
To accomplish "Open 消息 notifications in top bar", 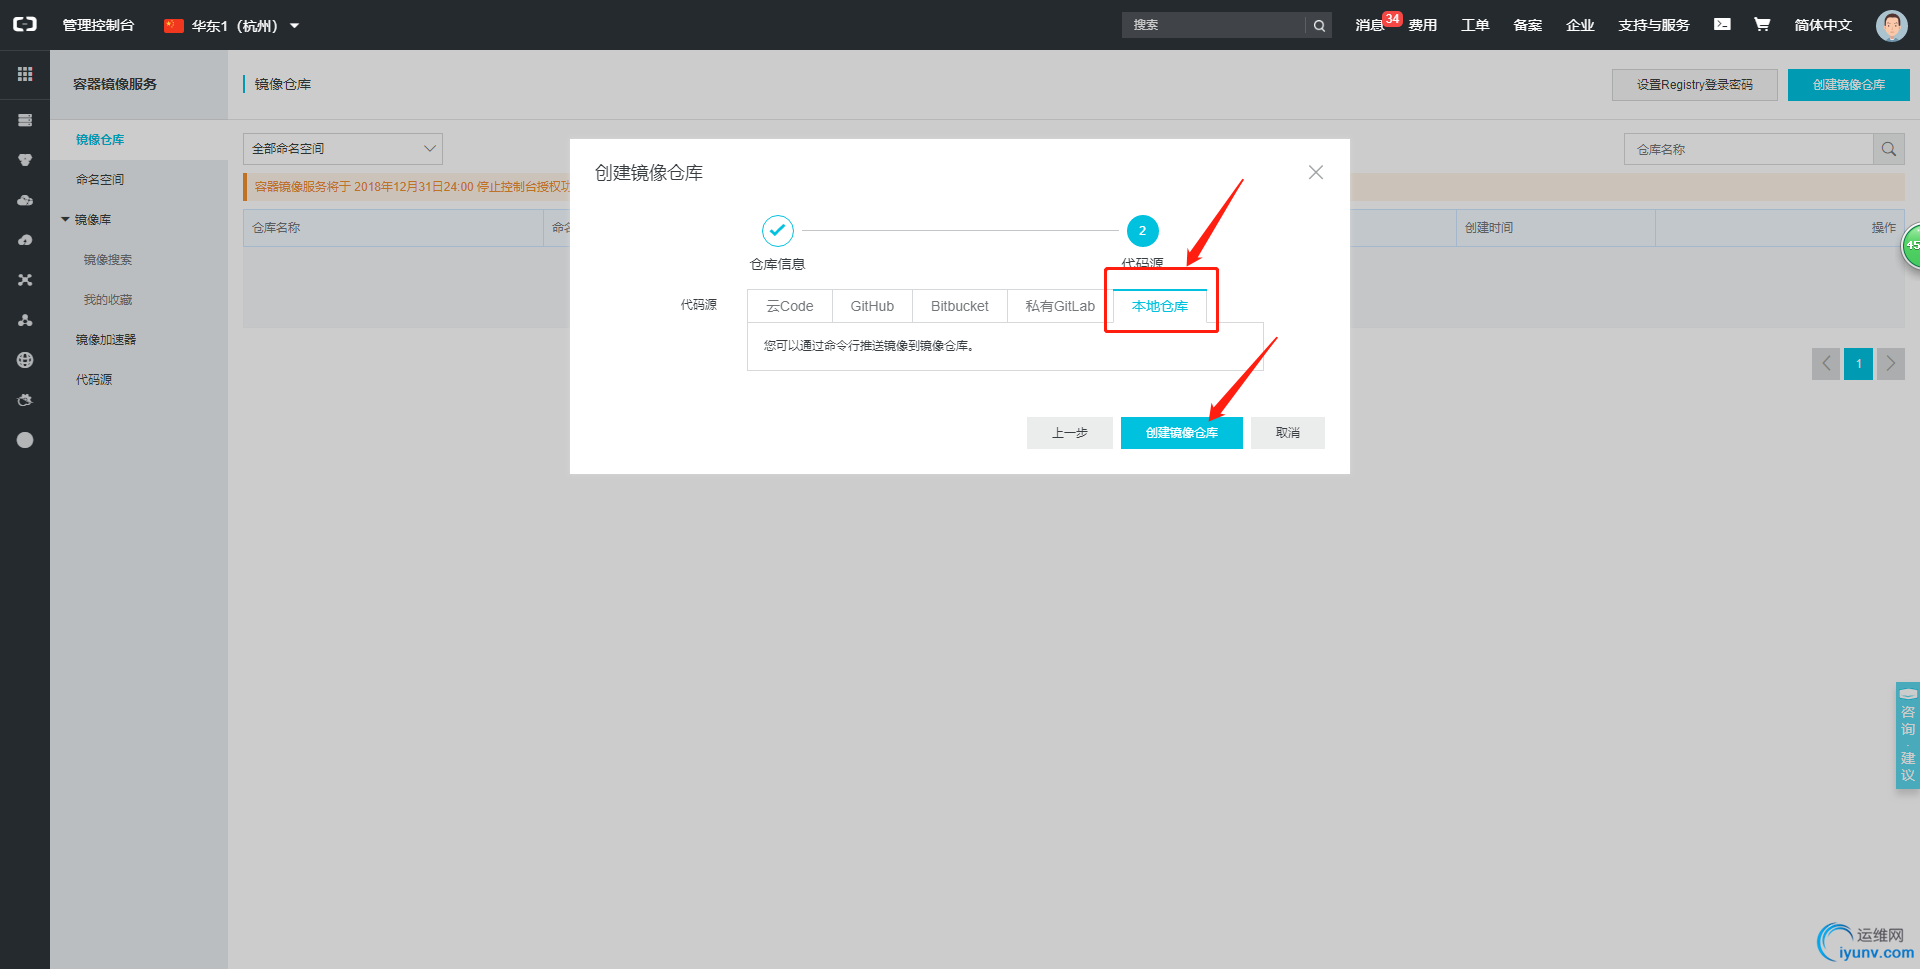I will pyautogui.click(x=1370, y=25).
